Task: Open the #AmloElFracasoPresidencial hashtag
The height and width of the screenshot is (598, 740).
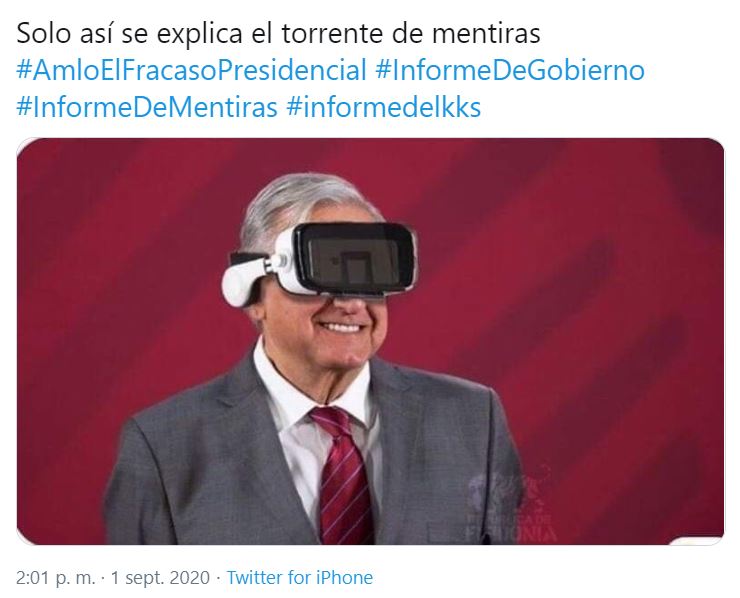Action: (191, 70)
